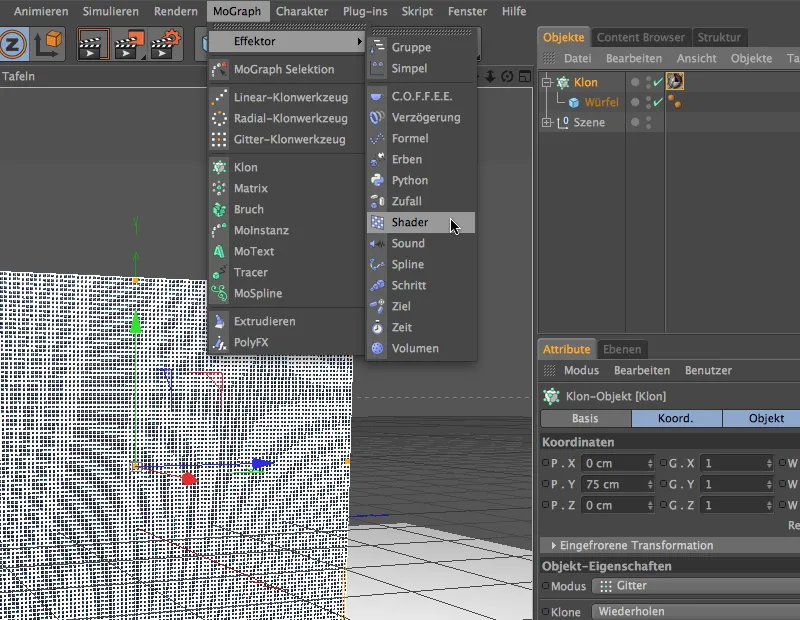800x620 pixels.
Task: Disable Würfel with its green checkmark
Action: pyautogui.click(x=655, y=101)
